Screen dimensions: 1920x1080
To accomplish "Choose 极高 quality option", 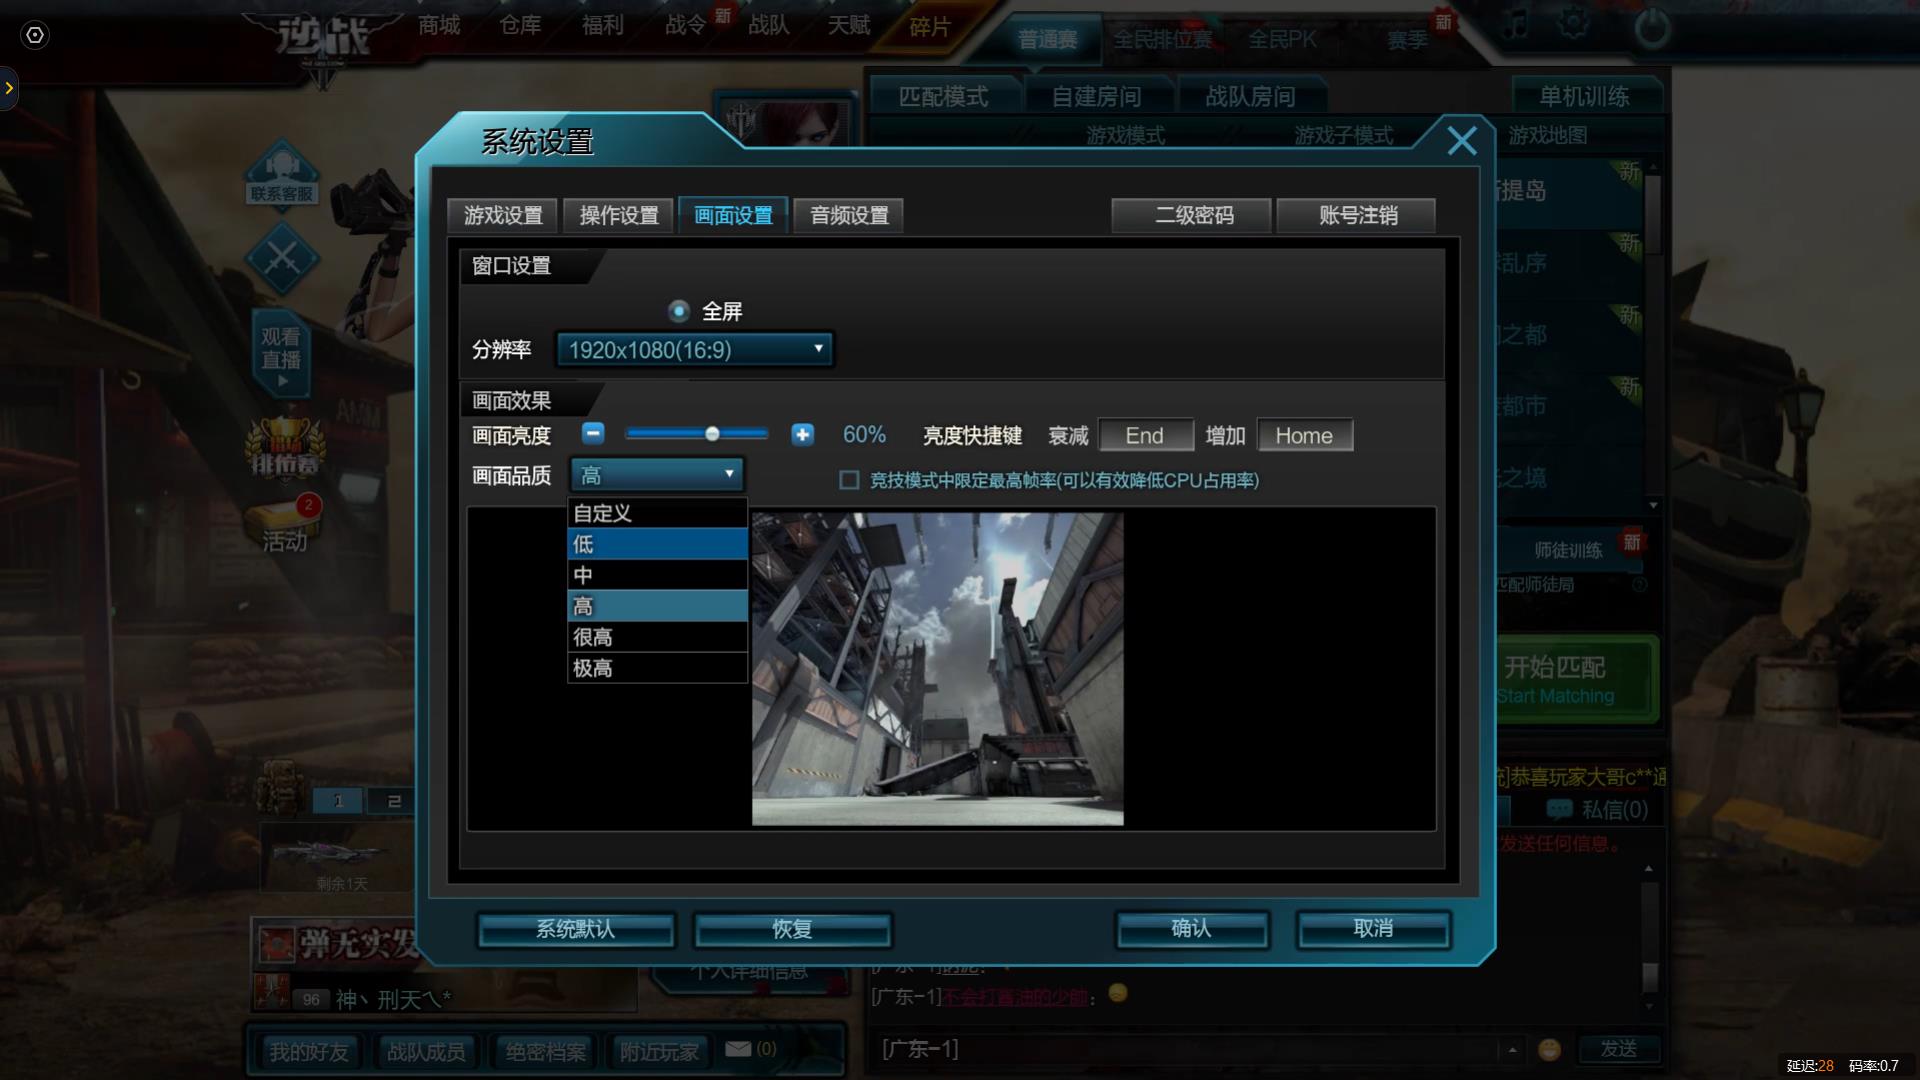I will pos(657,668).
